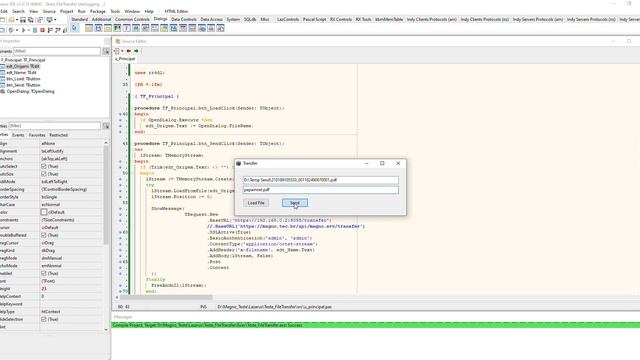Switch to the Data Access palette tab
Screen dimensions: 640x360
211,19
